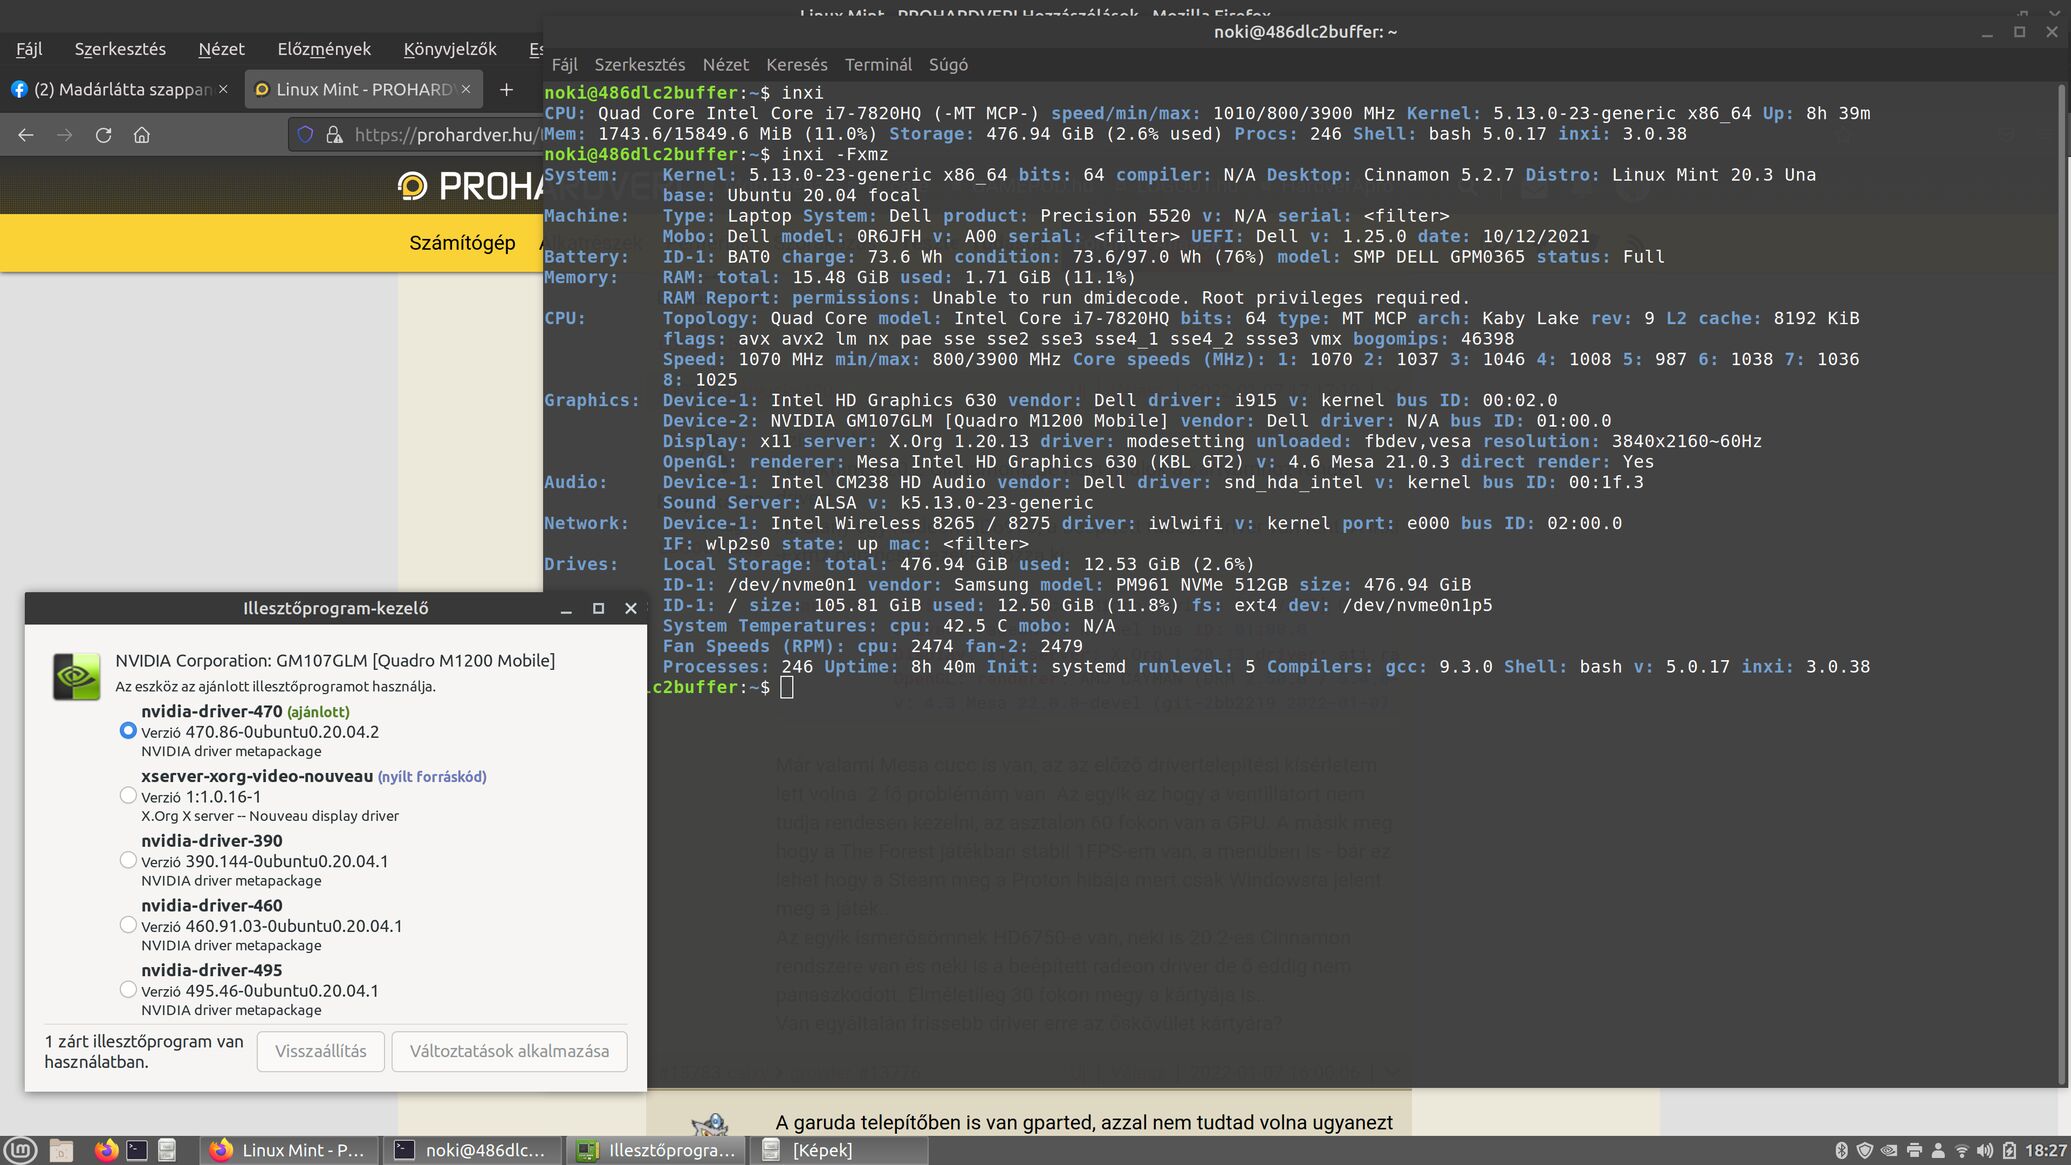2071x1165 pixels.
Task: Open the battery power tray applet
Action: click(2009, 1151)
